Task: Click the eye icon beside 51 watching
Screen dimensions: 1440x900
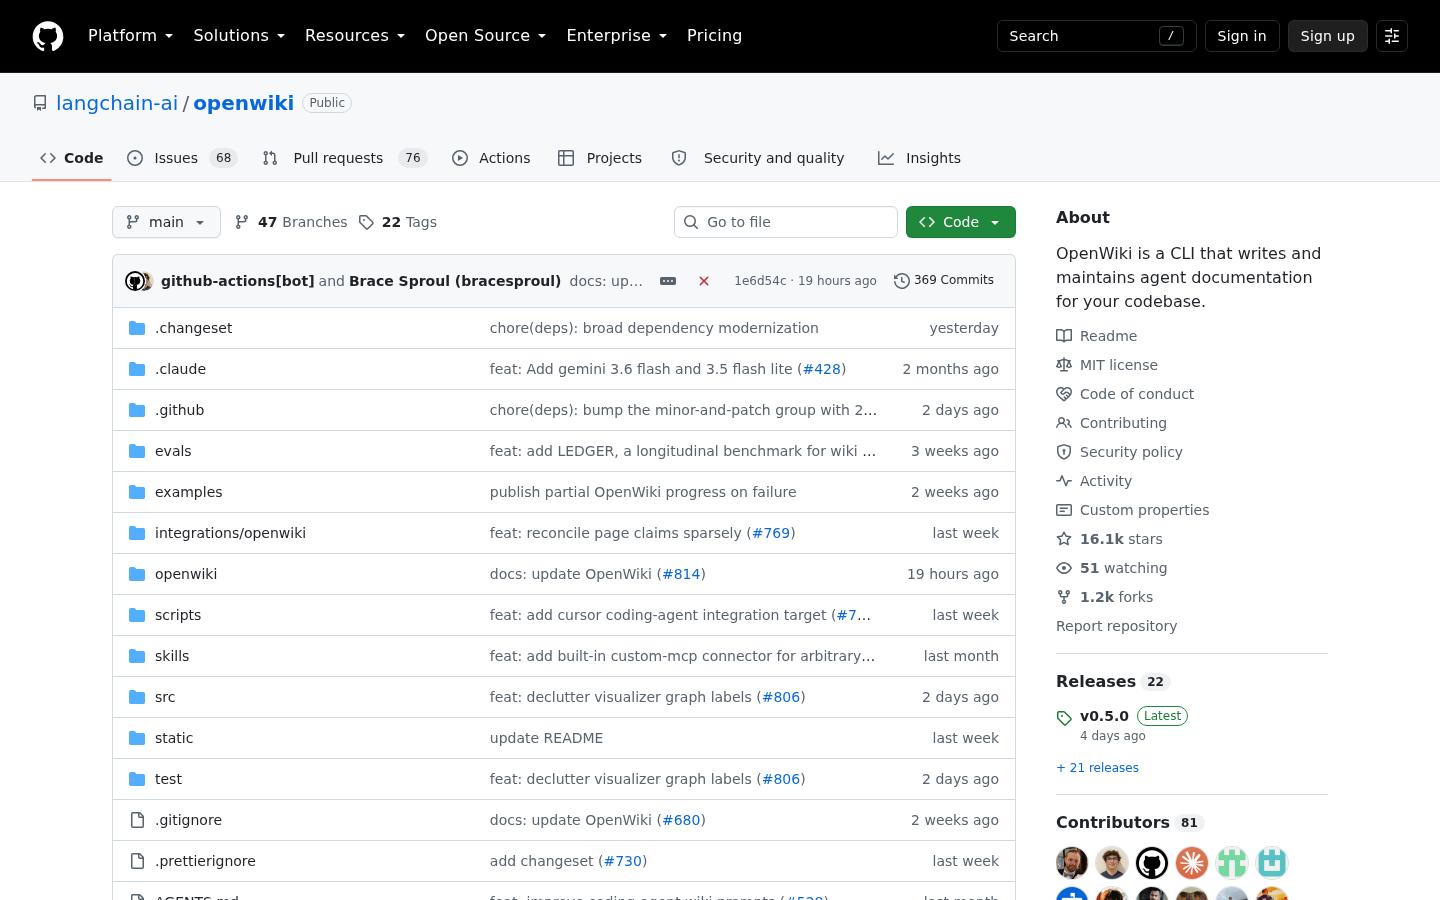Action: 1064,568
